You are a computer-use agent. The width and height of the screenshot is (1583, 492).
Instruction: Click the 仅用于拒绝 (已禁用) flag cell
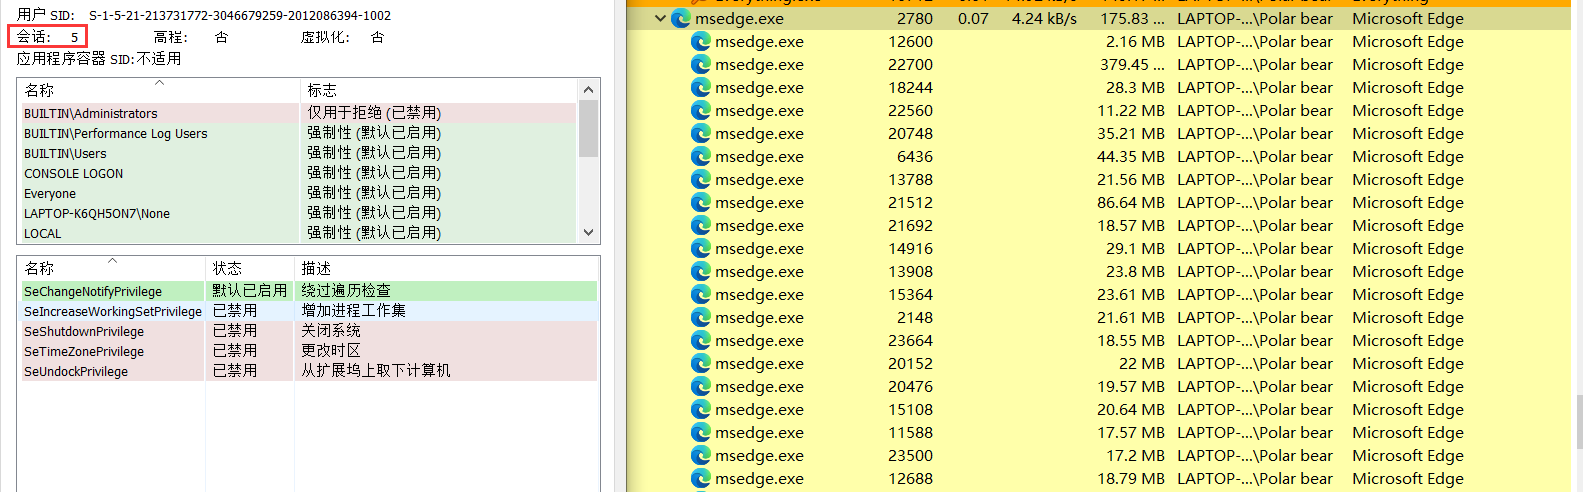(x=374, y=113)
